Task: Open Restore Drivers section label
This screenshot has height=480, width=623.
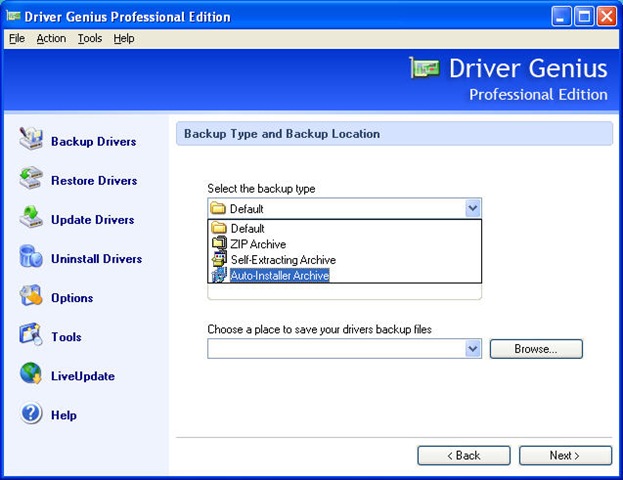Action: [94, 180]
